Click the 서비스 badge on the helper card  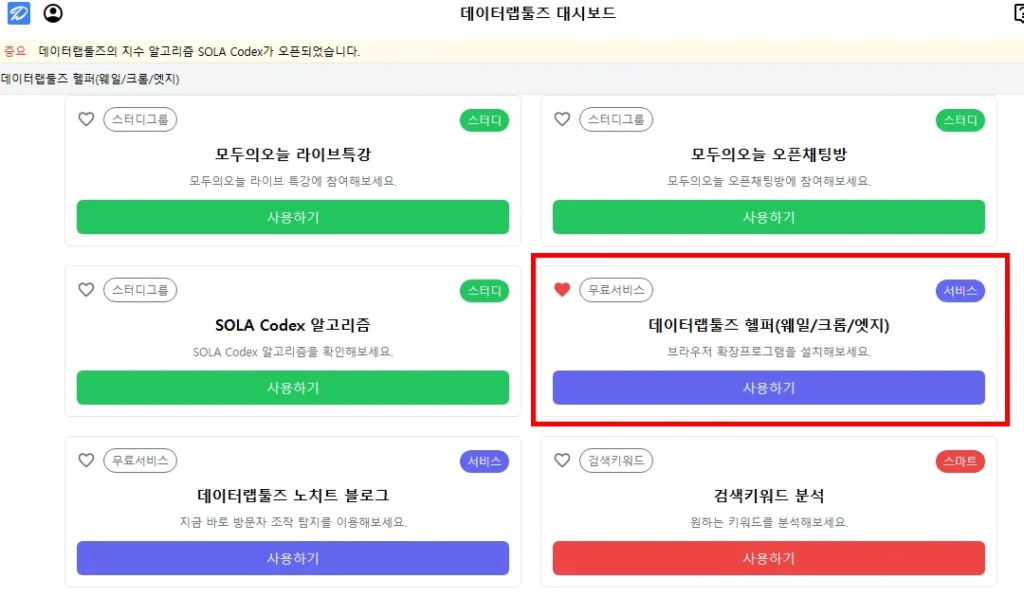click(x=959, y=290)
